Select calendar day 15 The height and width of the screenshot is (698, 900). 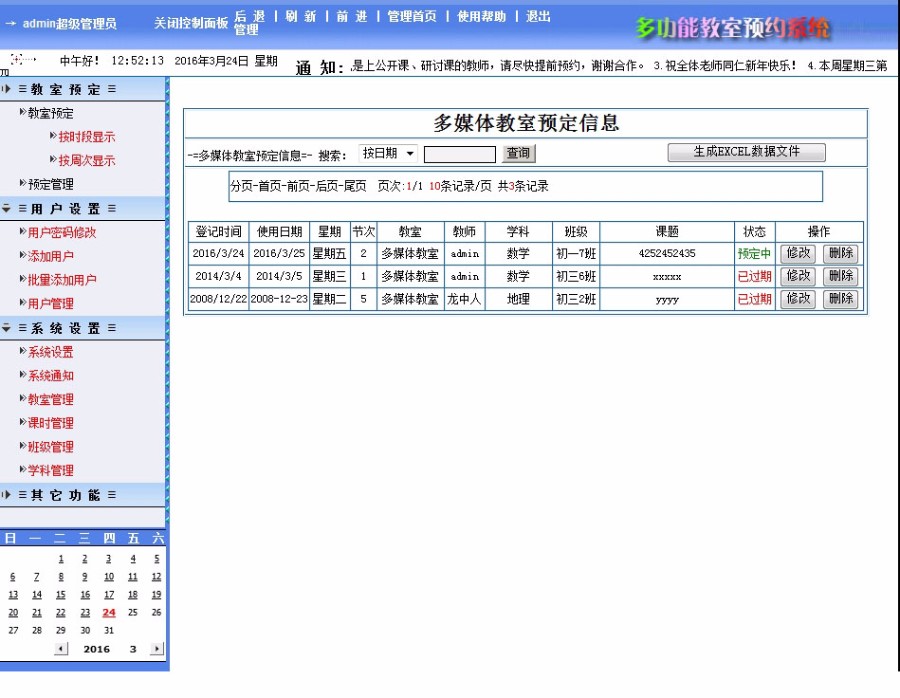coord(61,595)
